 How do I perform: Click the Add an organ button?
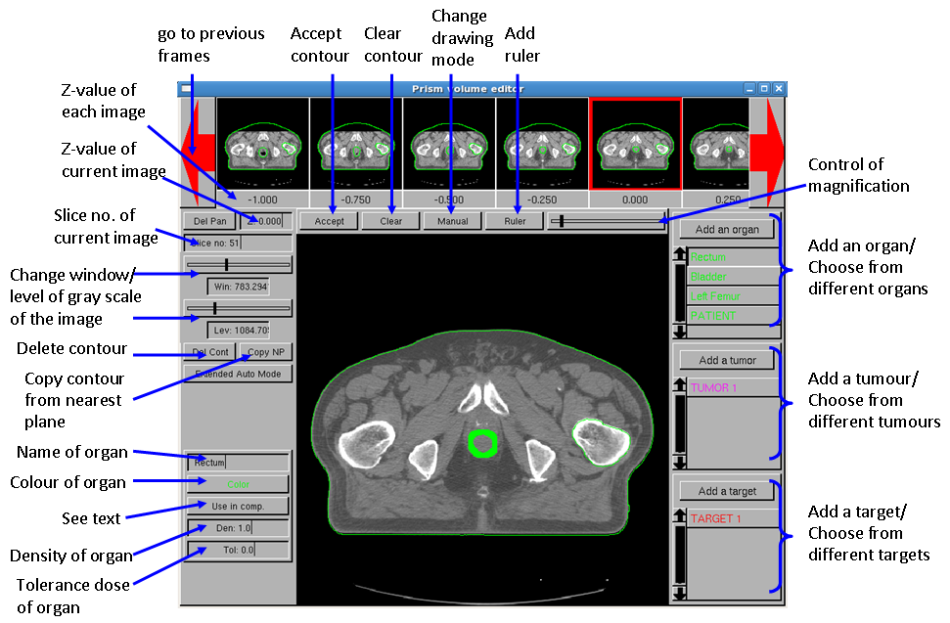tap(727, 229)
